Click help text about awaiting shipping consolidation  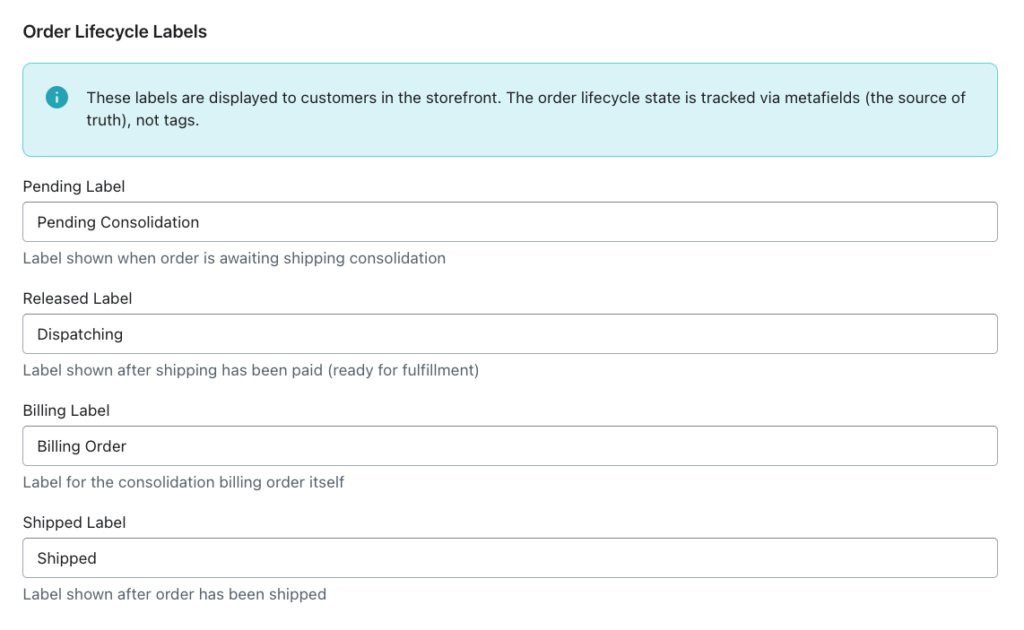tap(234, 258)
